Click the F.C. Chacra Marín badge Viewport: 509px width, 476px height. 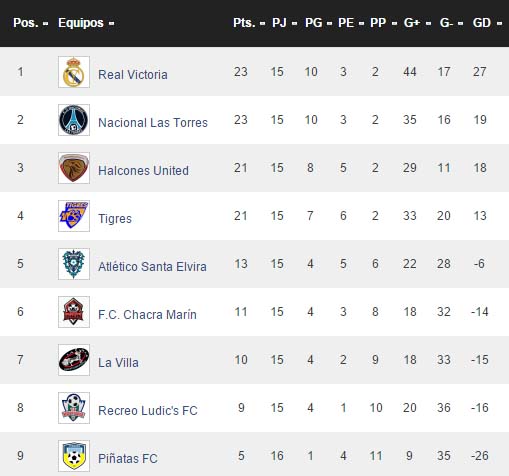coord(74,312)
